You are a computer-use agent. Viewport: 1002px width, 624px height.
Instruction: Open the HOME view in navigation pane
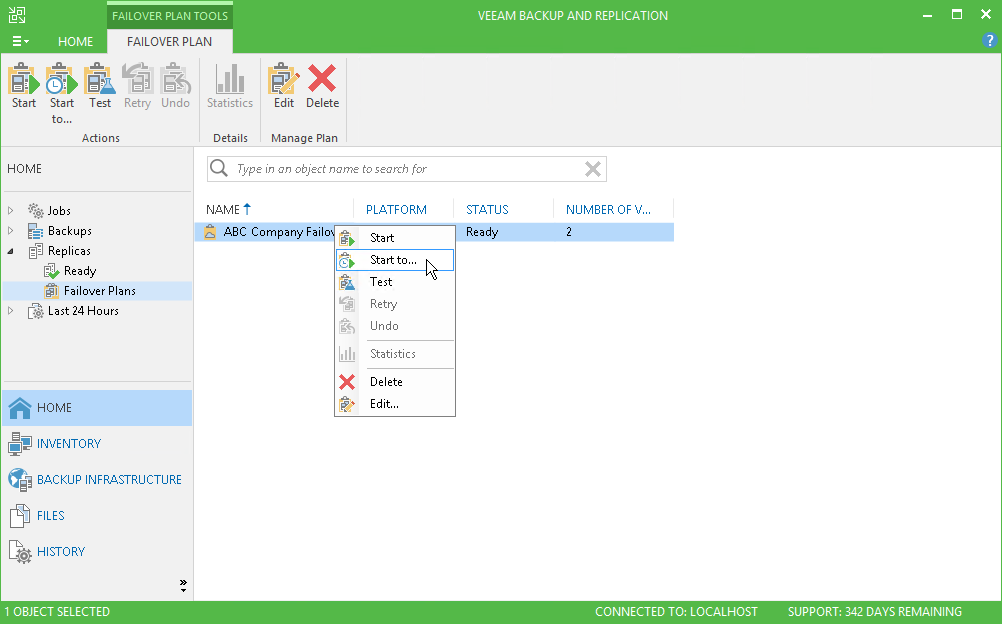tap(97, 408)
